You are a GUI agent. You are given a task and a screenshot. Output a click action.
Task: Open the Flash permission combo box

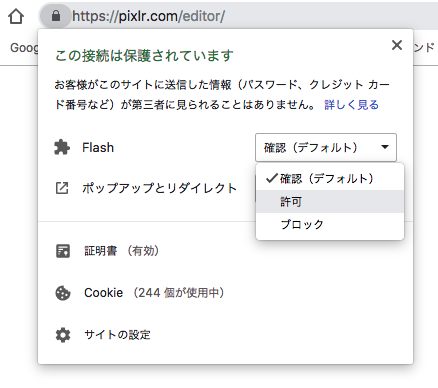coord(326,147)
